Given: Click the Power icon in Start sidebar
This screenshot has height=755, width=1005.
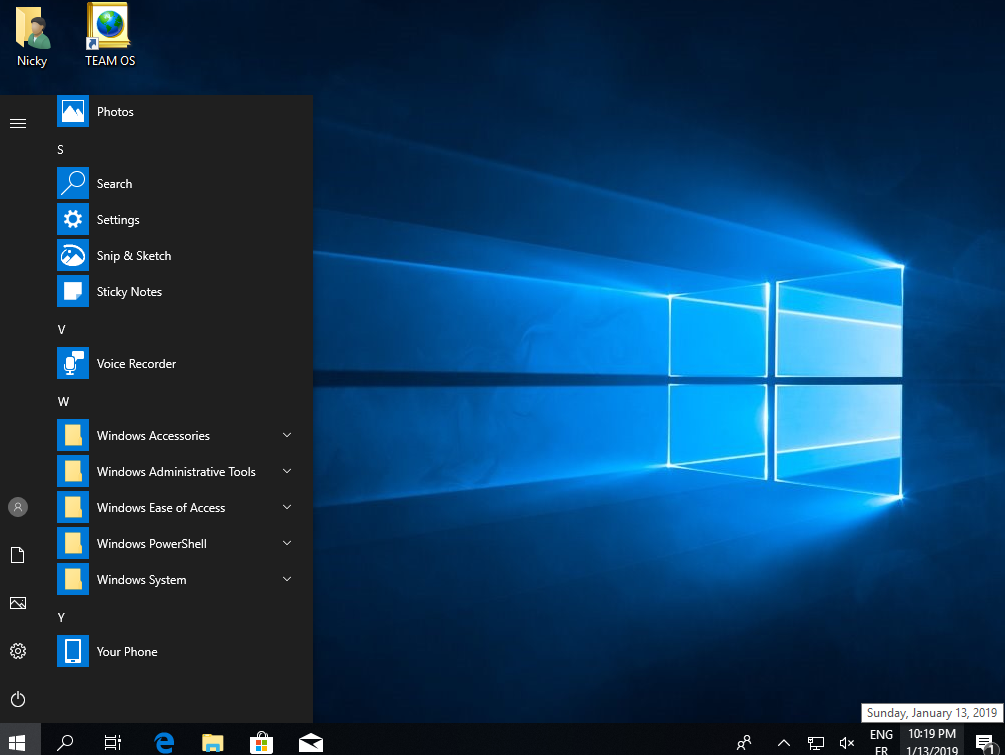Looking at the screenshot, I should click(18, 699).
